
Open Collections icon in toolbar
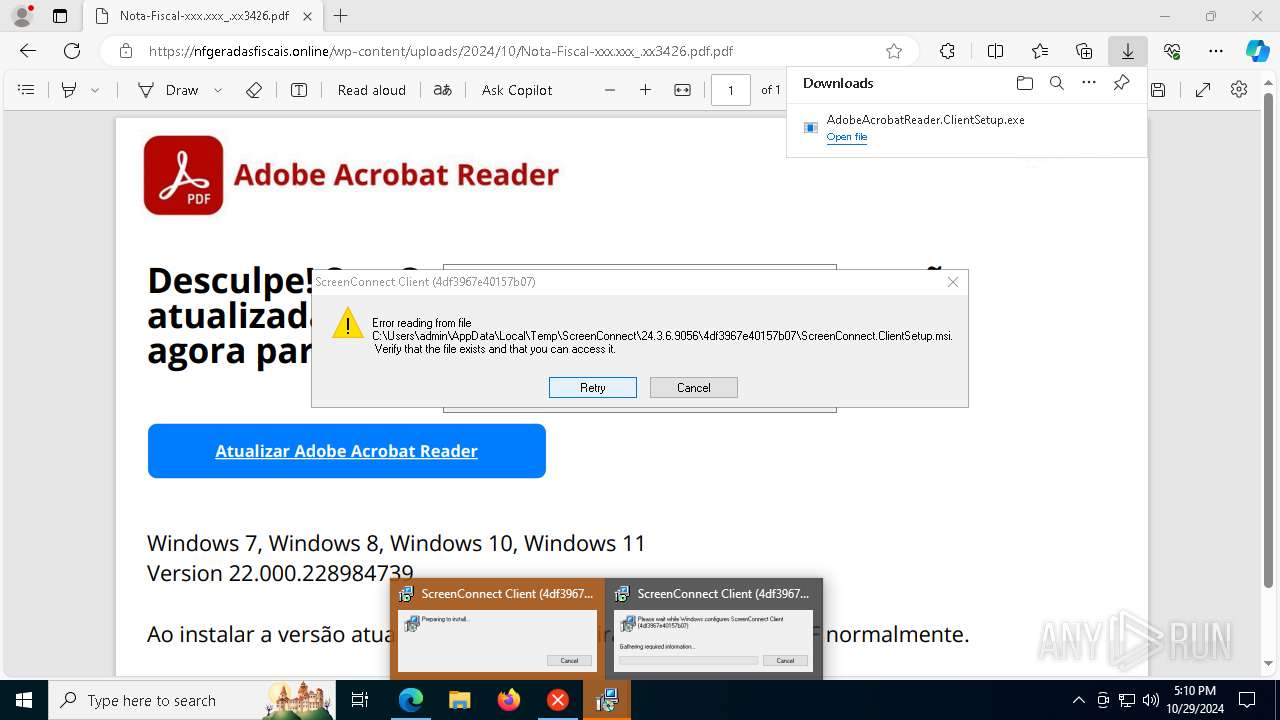[1084, 51]
